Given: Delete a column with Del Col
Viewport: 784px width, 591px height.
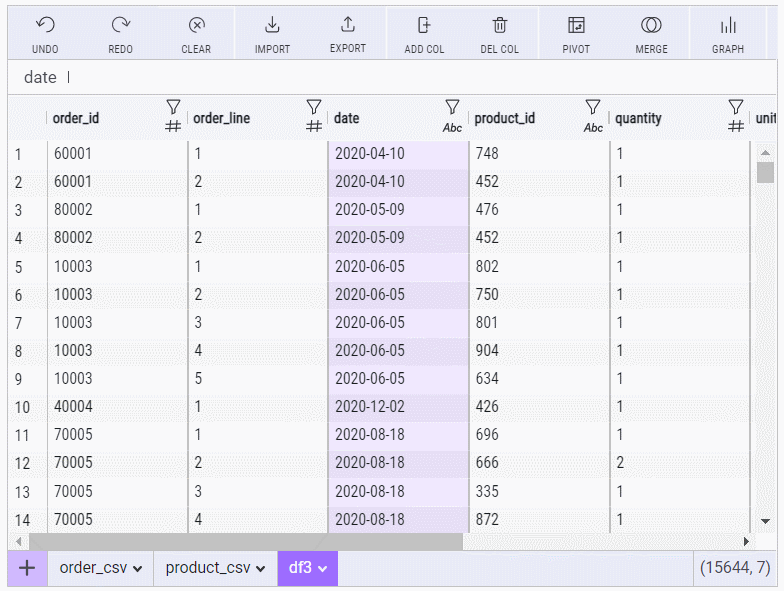Looking at the screenshot, I should [500, 26].
